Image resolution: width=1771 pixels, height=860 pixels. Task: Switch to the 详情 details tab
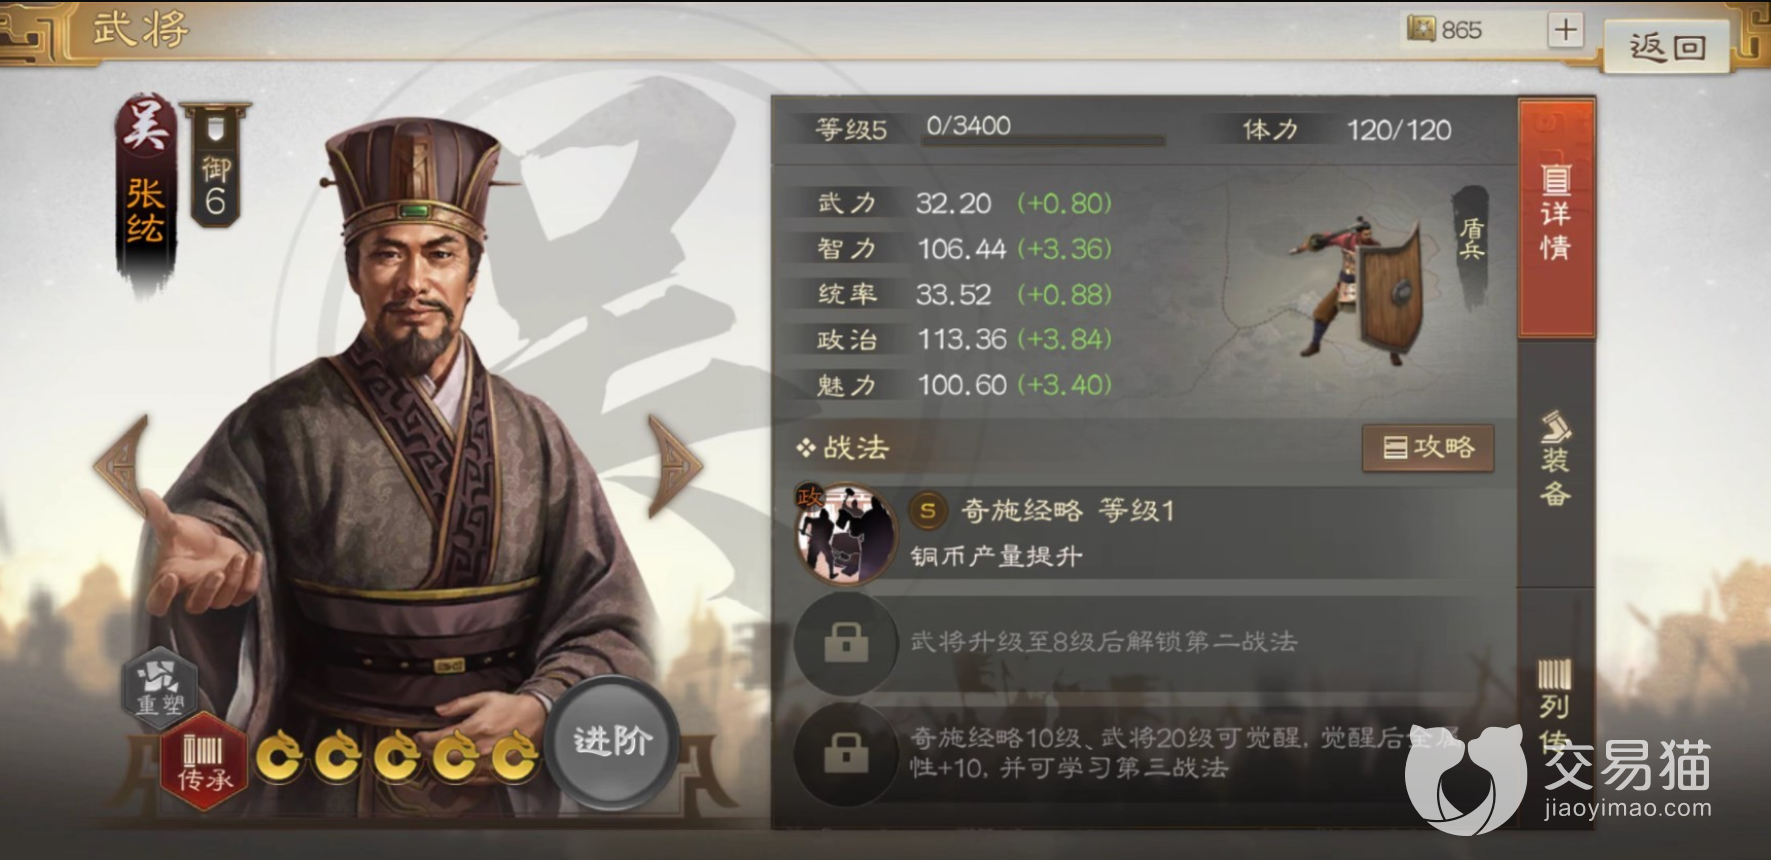click(1556, 217)
